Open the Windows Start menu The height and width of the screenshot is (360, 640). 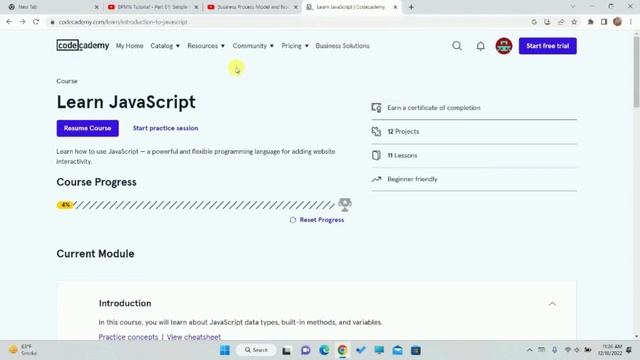[224, 350]
